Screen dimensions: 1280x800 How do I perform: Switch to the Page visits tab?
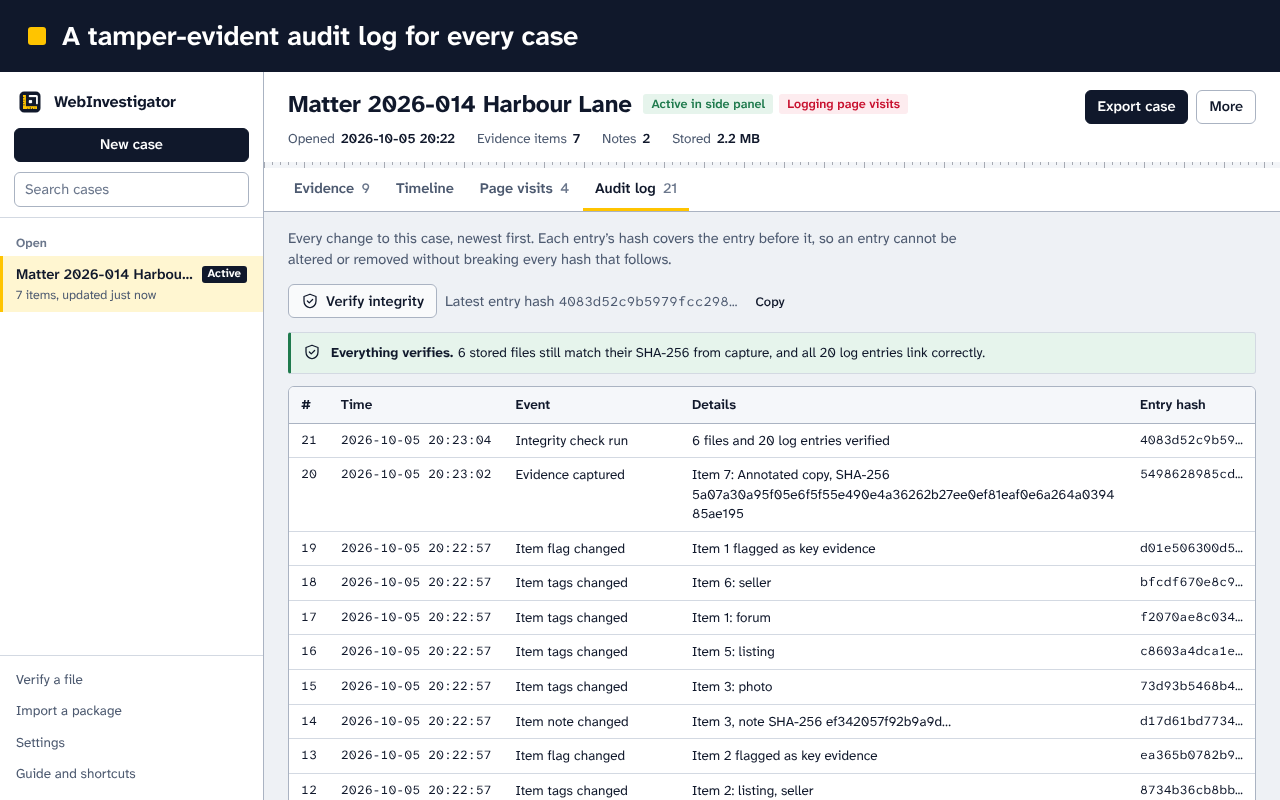[x=524, y=188]
